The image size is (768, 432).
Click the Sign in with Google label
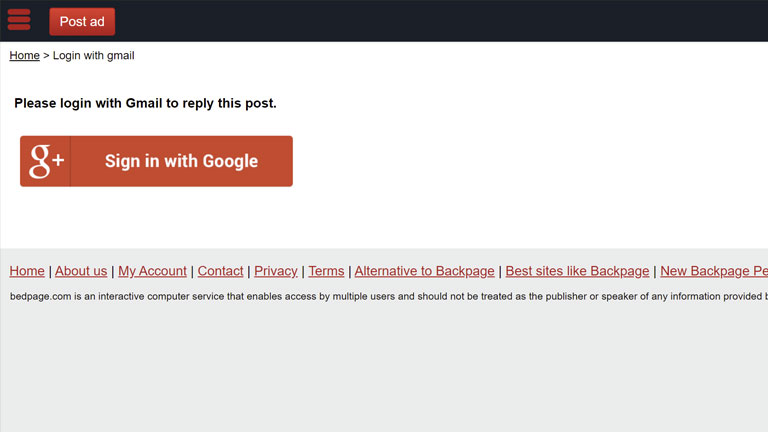[181, 161]
